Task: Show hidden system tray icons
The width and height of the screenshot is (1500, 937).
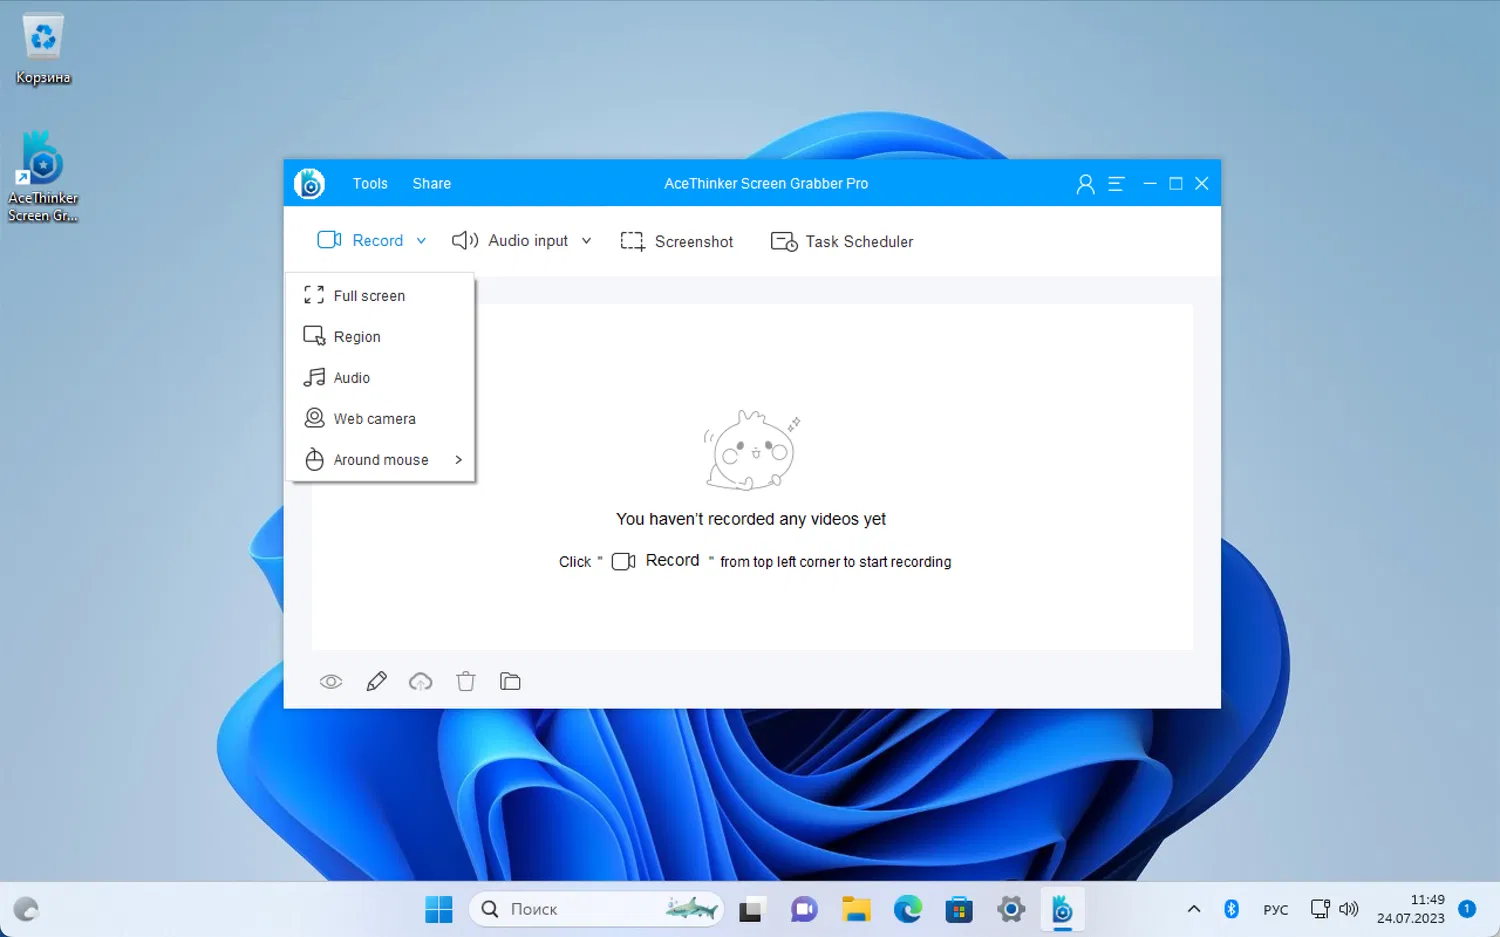Action: pos(1193,909)
